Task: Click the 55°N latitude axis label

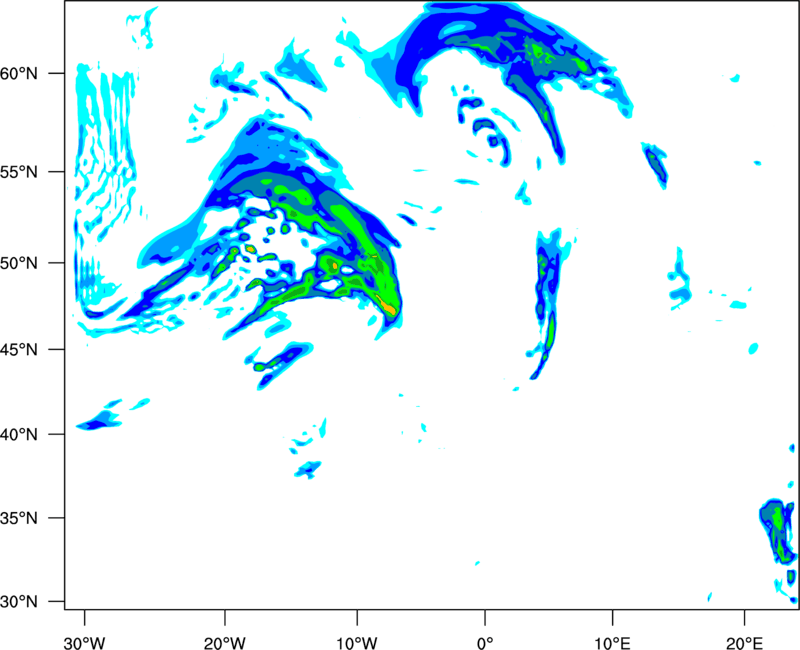Action: [19, 172]
